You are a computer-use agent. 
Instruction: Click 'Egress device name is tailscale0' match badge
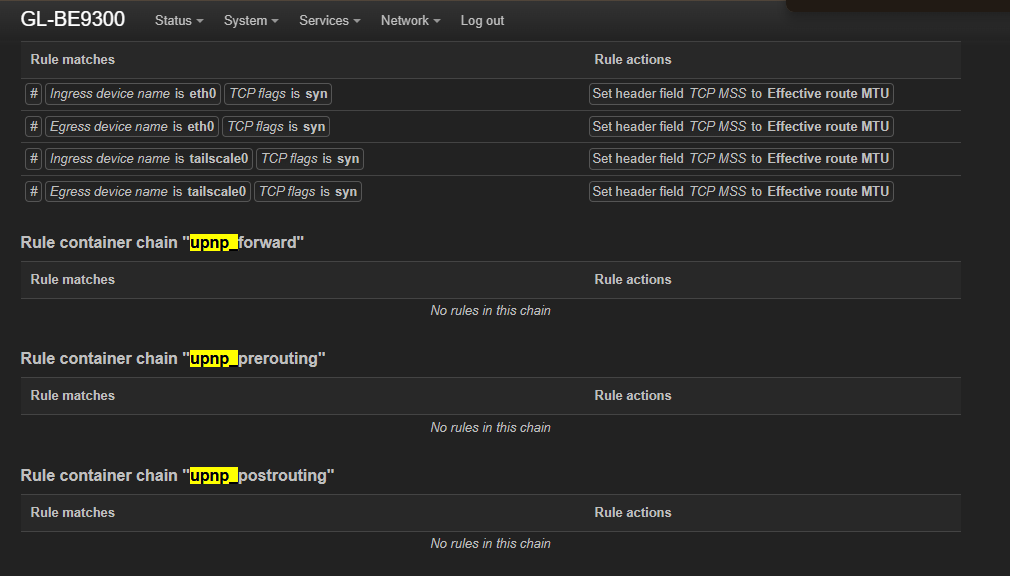[x=147, y=192]
